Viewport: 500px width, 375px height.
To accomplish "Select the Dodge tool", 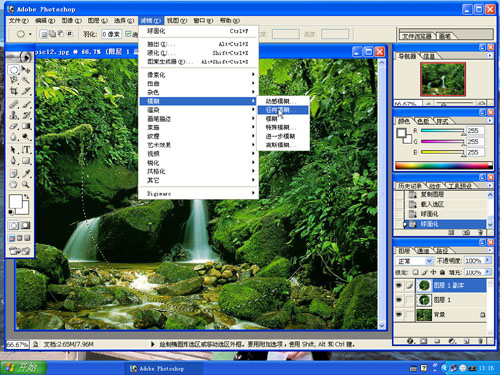I will coord(26,137).
